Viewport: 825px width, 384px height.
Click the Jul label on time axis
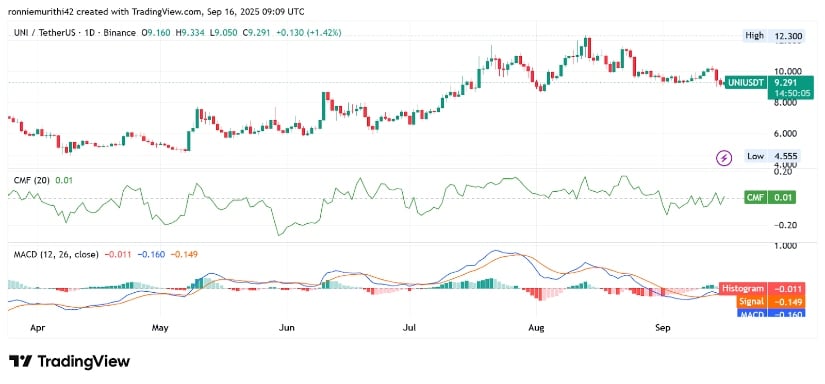click(x=409, y=328)
